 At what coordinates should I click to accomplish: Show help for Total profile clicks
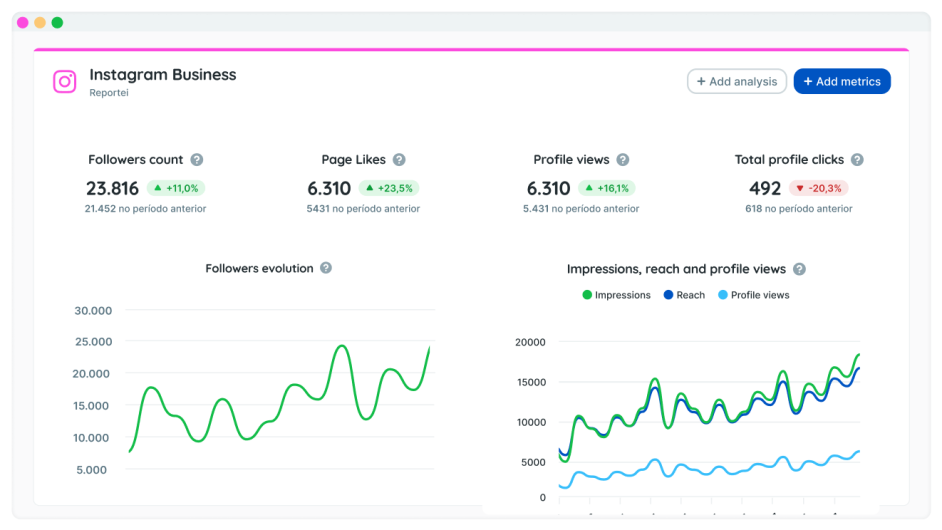(857, 160)
